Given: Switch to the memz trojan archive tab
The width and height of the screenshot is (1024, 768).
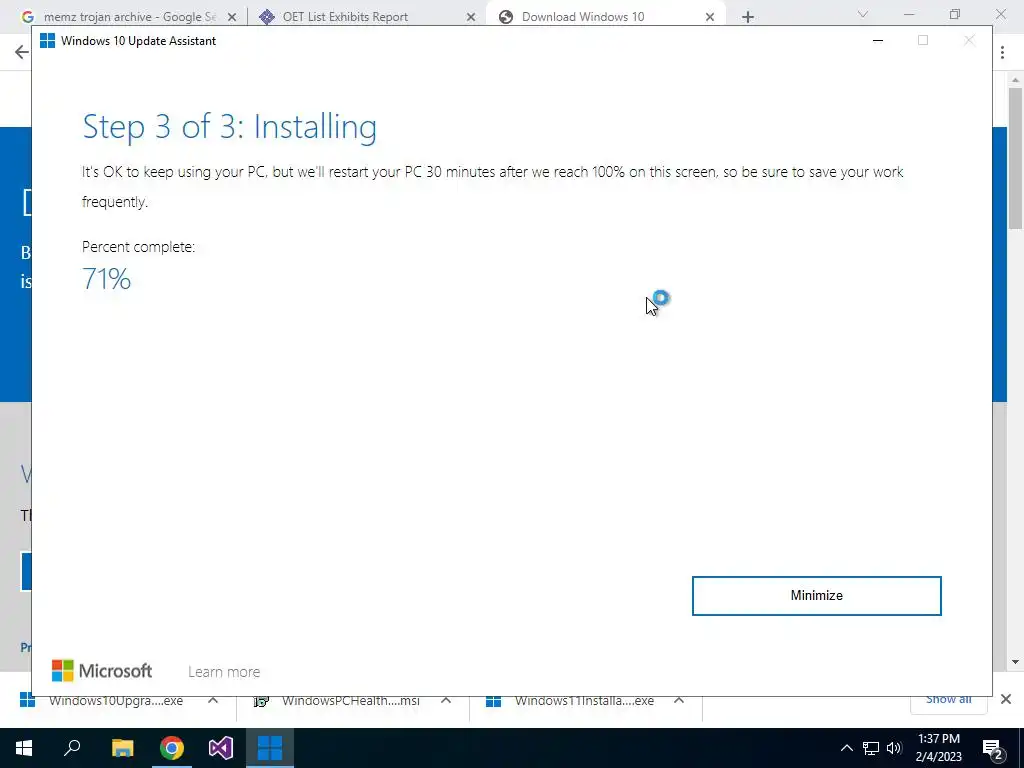Looking at the screenshot, I should tap(129, 17).
